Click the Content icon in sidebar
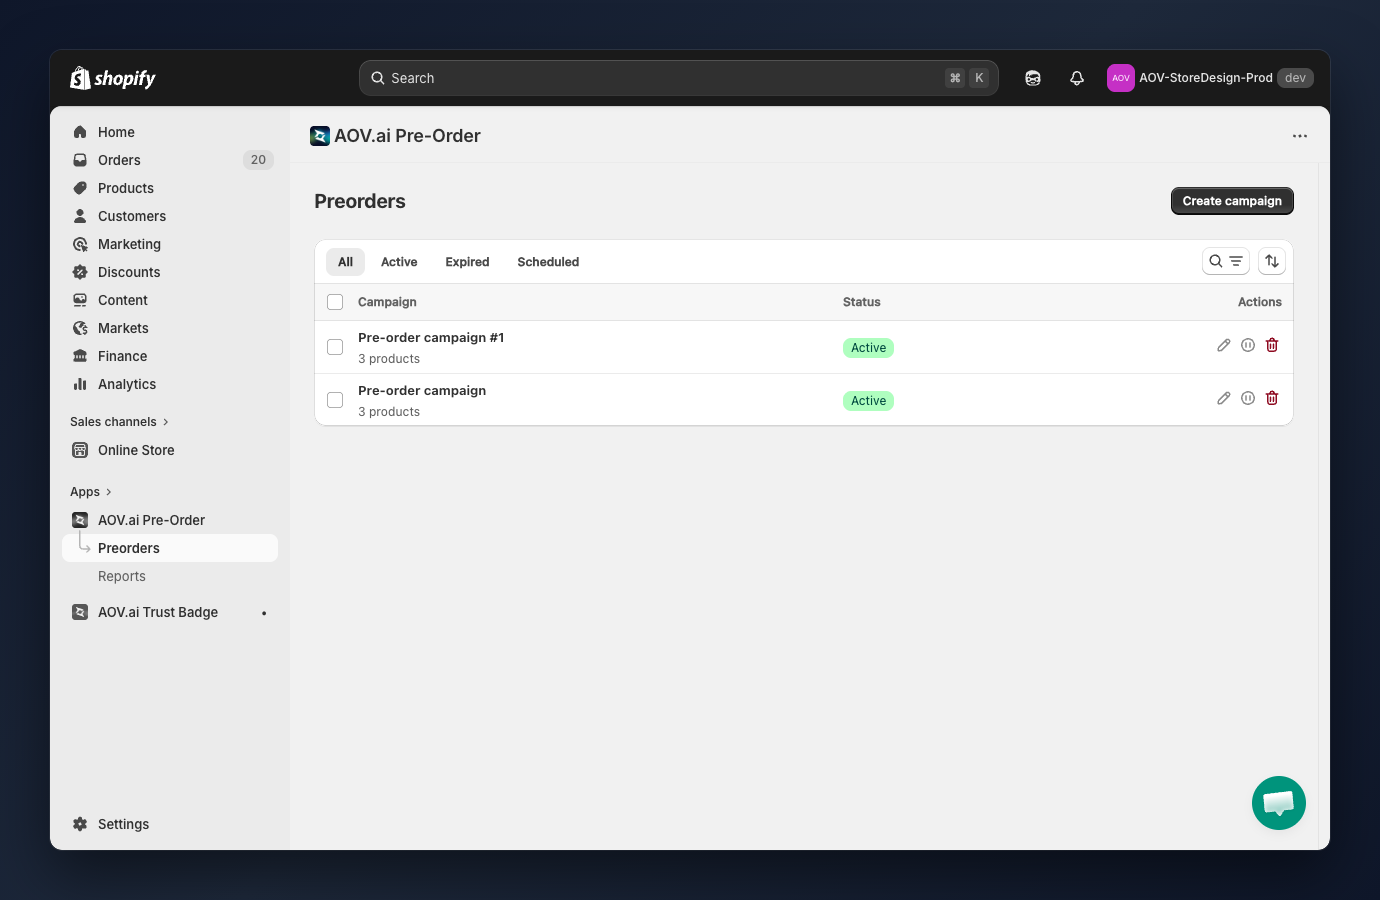This screenshot has width=1380, height=900. tap(80, 300)
